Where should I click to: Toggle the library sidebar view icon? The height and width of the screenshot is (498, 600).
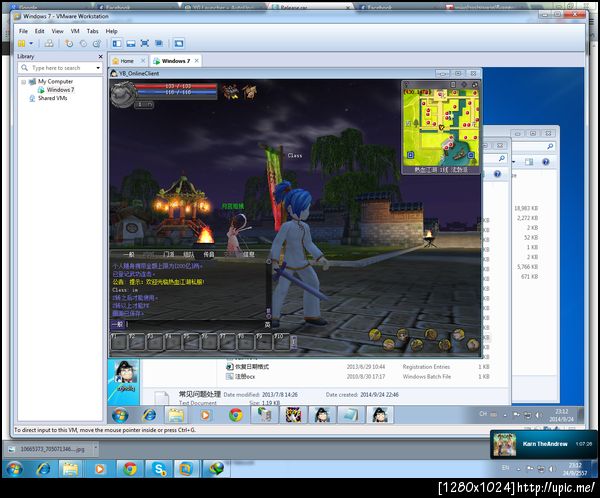tap(117, 43)
